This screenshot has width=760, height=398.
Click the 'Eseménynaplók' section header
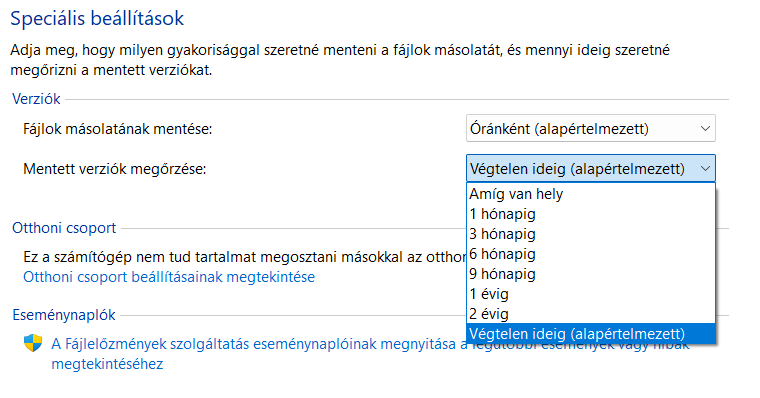pos(64,315)
